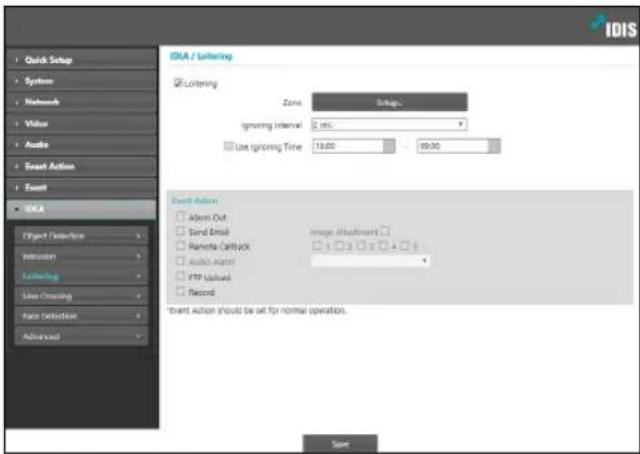Check remote callback box 4

pos(382,245)
